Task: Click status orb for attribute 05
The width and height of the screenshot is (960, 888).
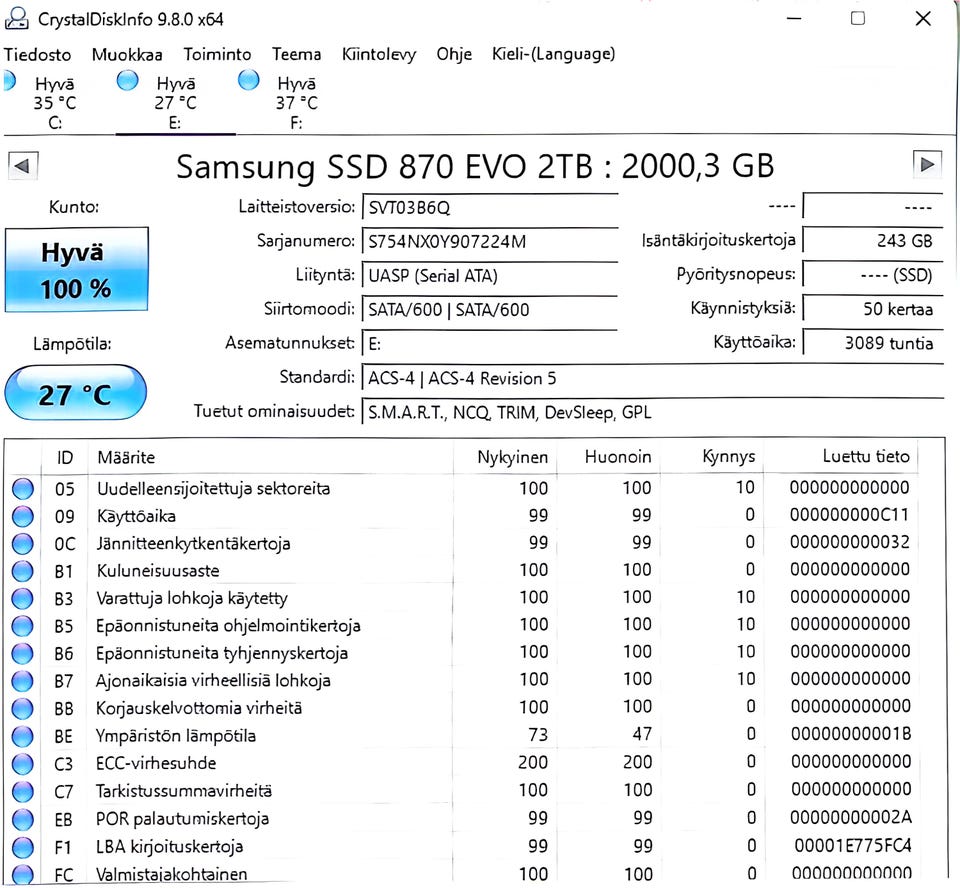Action: click(x=23, y=489)
